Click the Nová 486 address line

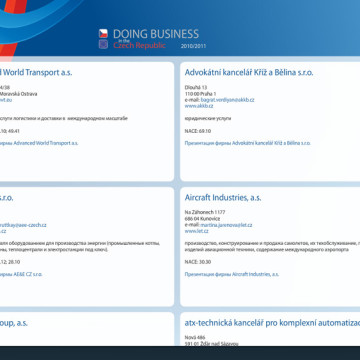[195, 337]
